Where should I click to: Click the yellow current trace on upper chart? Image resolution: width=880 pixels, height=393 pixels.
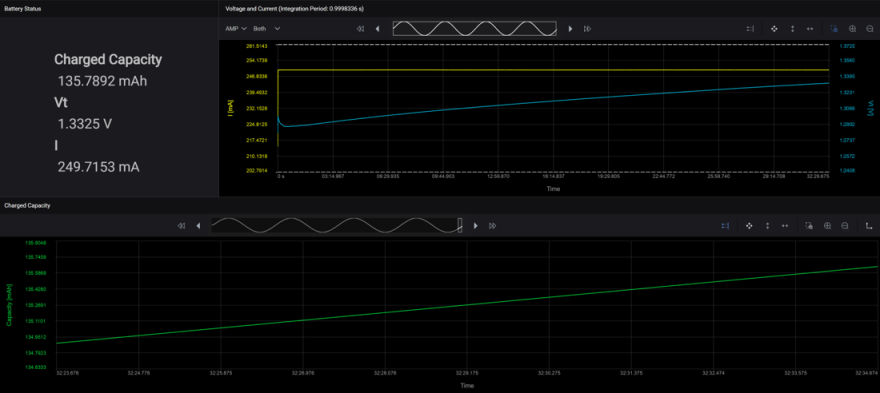[x=553, y=70]
